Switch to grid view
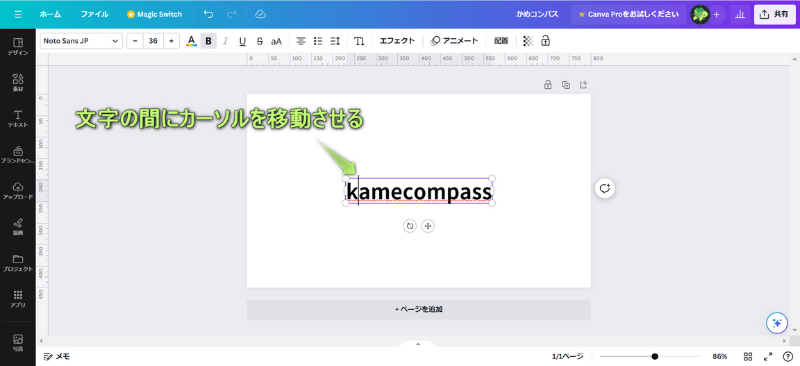 (748, 356)
